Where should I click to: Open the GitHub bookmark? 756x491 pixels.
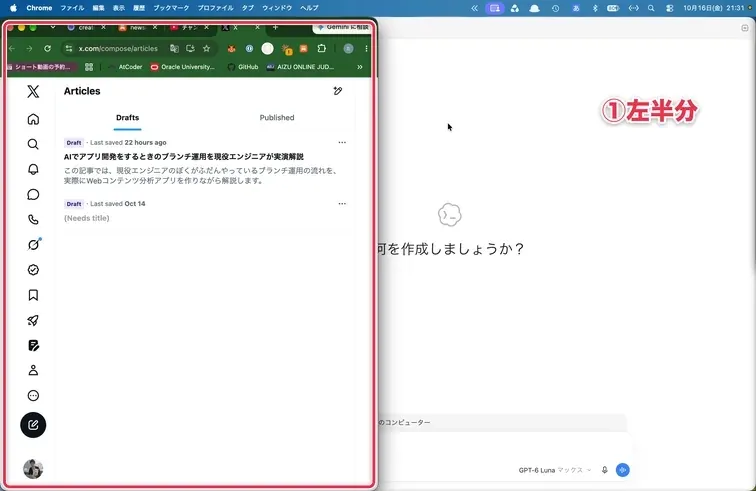coord(243,67)
